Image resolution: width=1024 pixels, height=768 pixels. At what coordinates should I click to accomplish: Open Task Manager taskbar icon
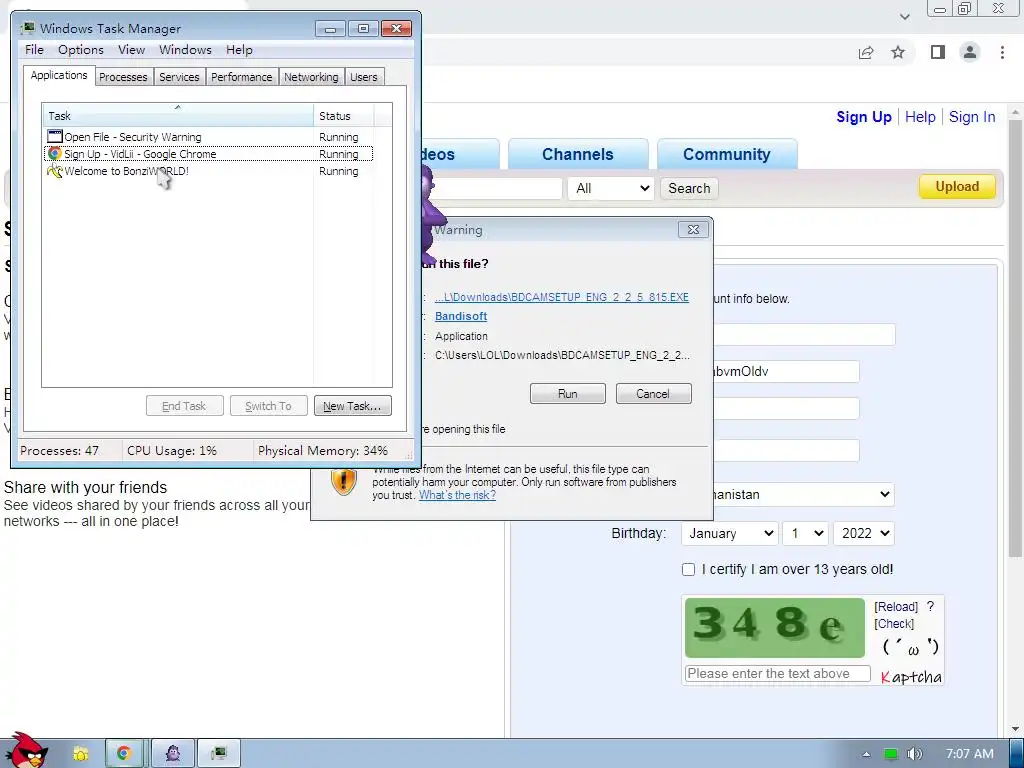click(219, 754)
